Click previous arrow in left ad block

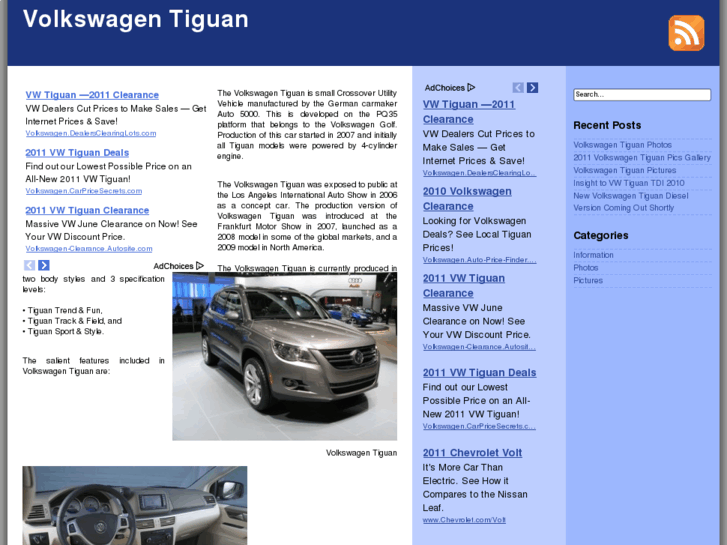pyautogui.click(x=29, y=265)
